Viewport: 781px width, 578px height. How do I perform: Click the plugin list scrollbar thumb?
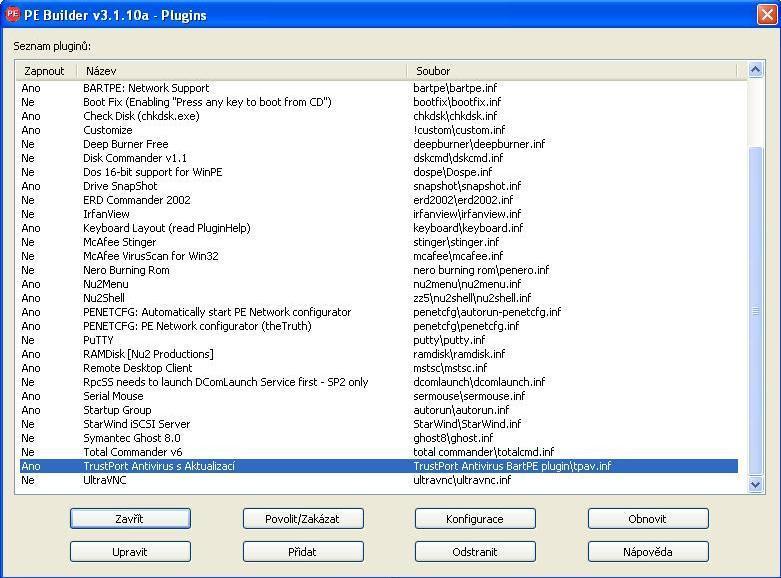point(756,311)
